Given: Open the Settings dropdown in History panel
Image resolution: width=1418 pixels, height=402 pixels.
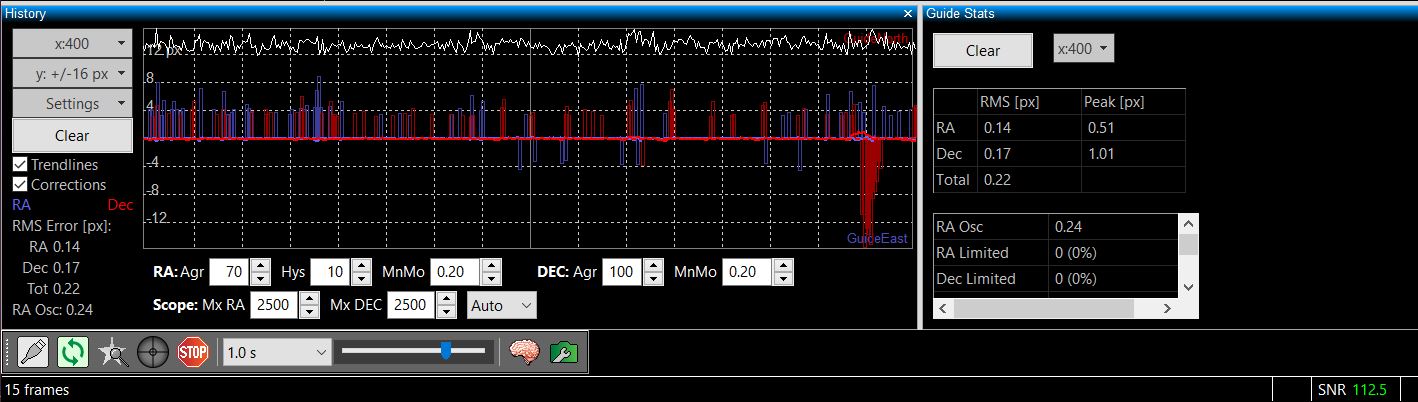Looking at the screenshot, I should click(72, 103).
